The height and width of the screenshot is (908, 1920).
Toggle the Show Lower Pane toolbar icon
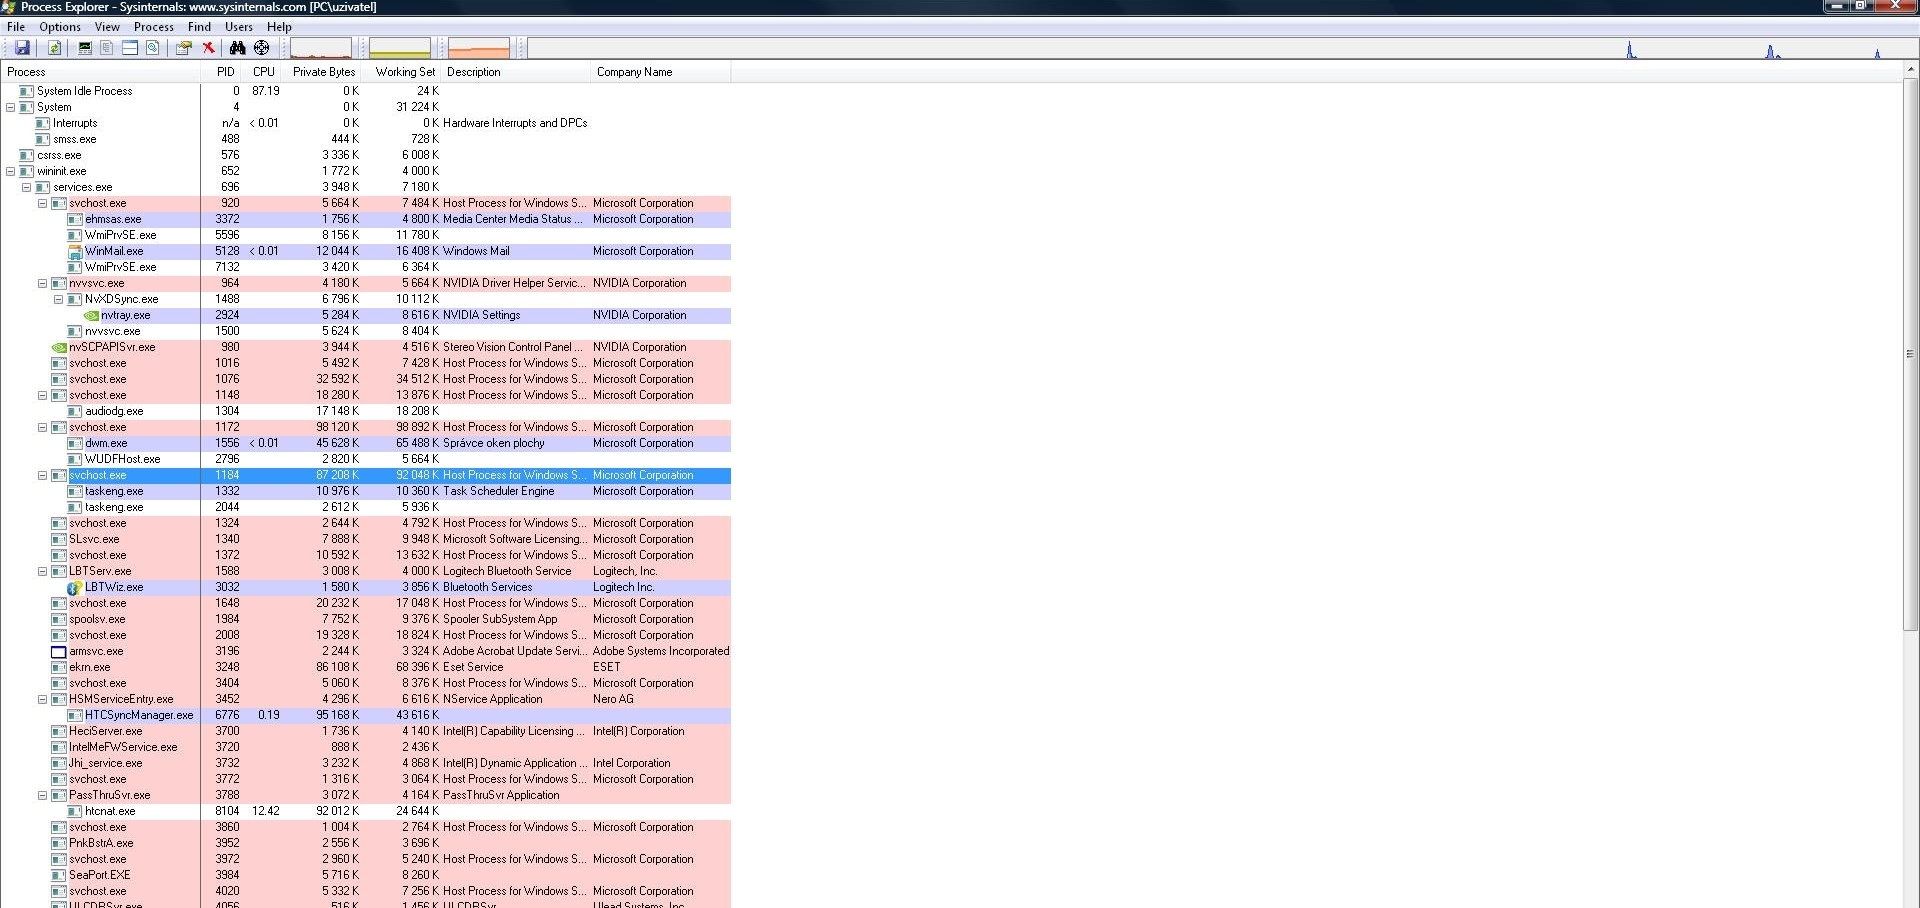pyautogui.click(x=130, y=48)
